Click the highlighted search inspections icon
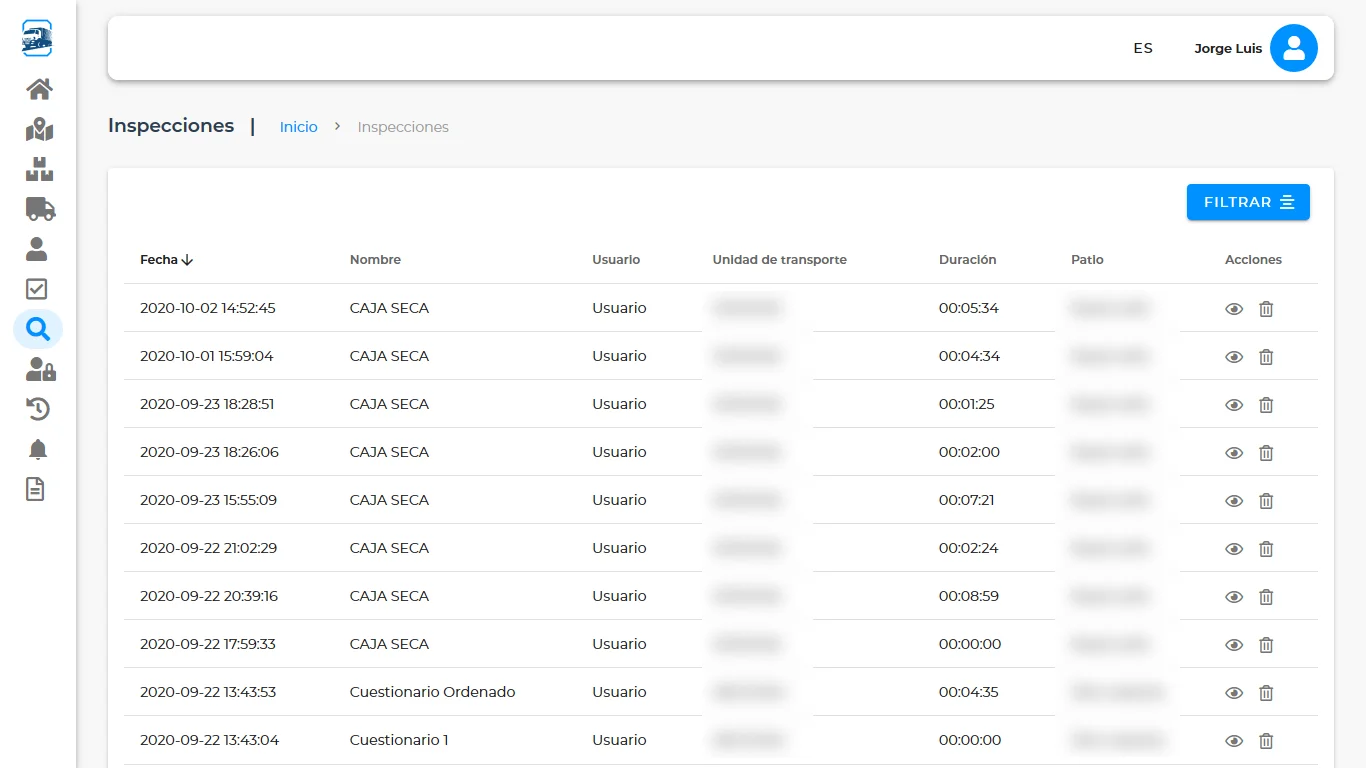 (x=38, y=329)
